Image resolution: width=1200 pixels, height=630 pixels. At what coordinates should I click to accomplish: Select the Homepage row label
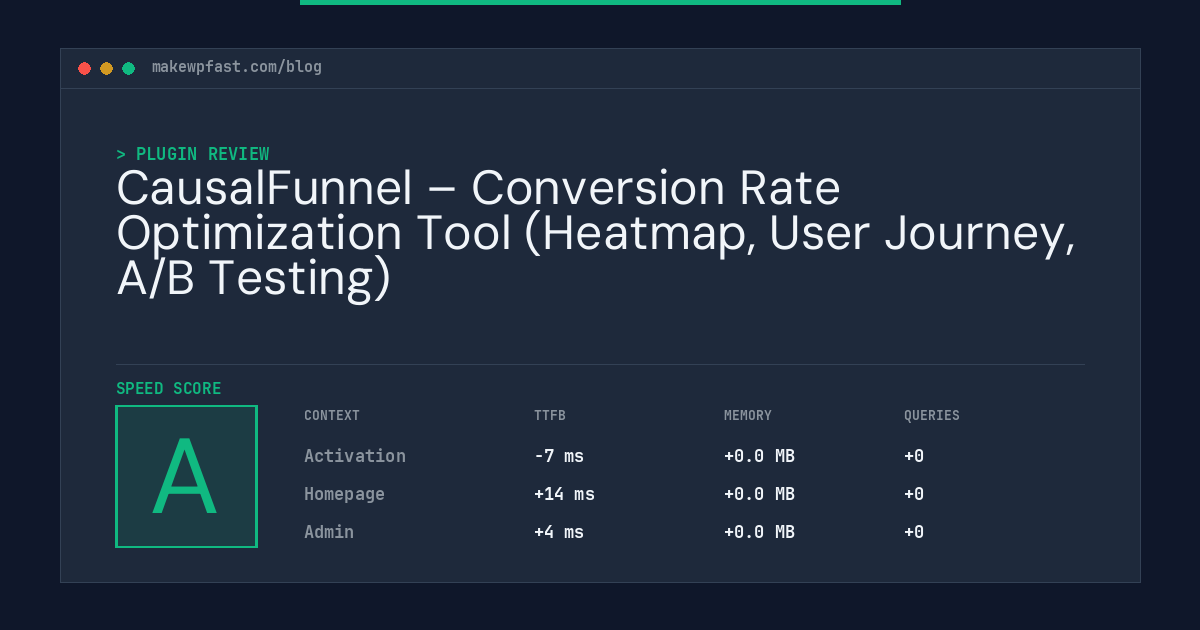pyautogui.click(x=344, y=494)
